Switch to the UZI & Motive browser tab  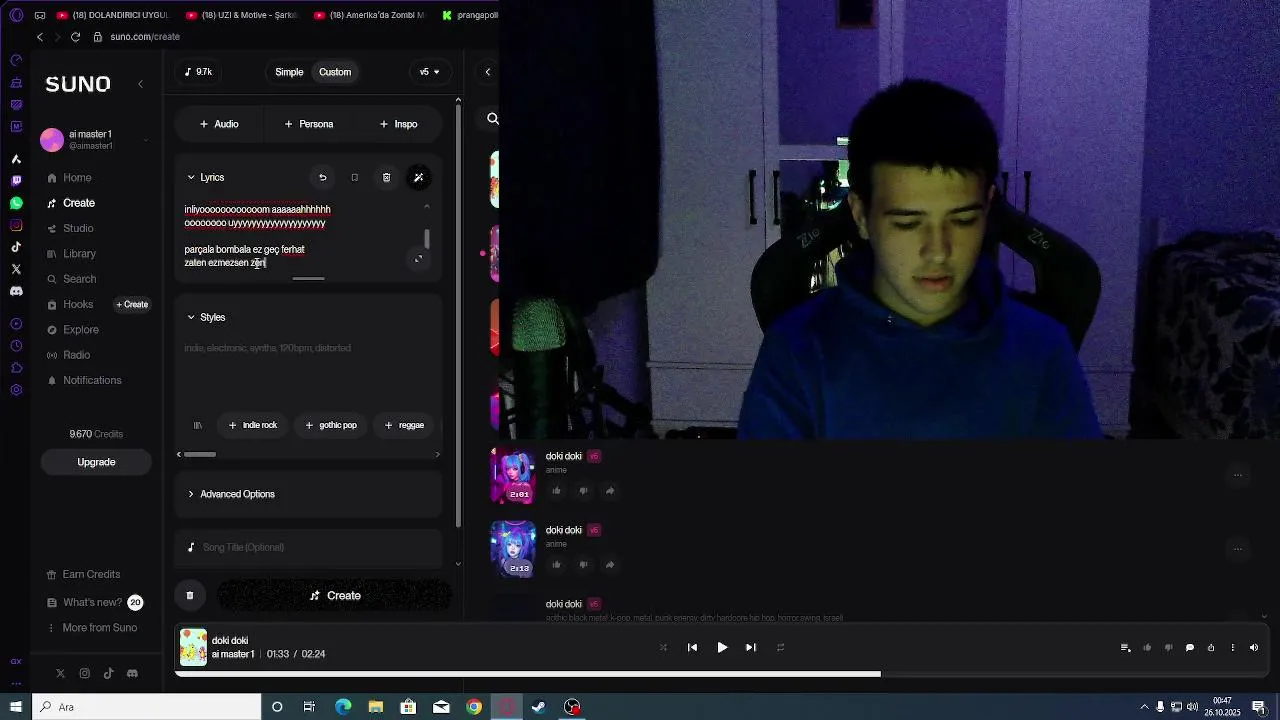click(x=241, y=15)
